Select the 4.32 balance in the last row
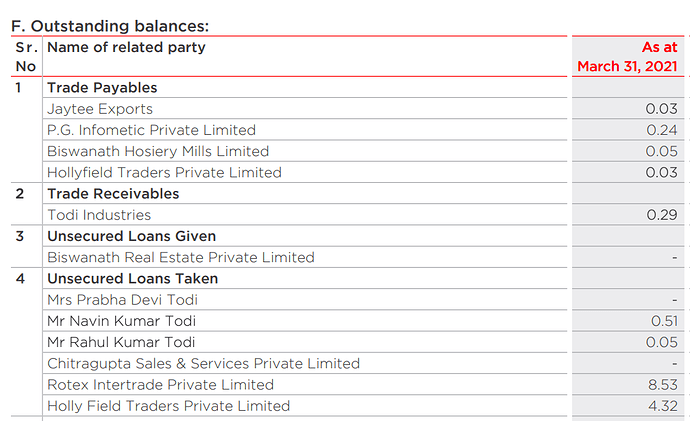The width and height of the screenshot is (690, 421). [x=661, y=406]
